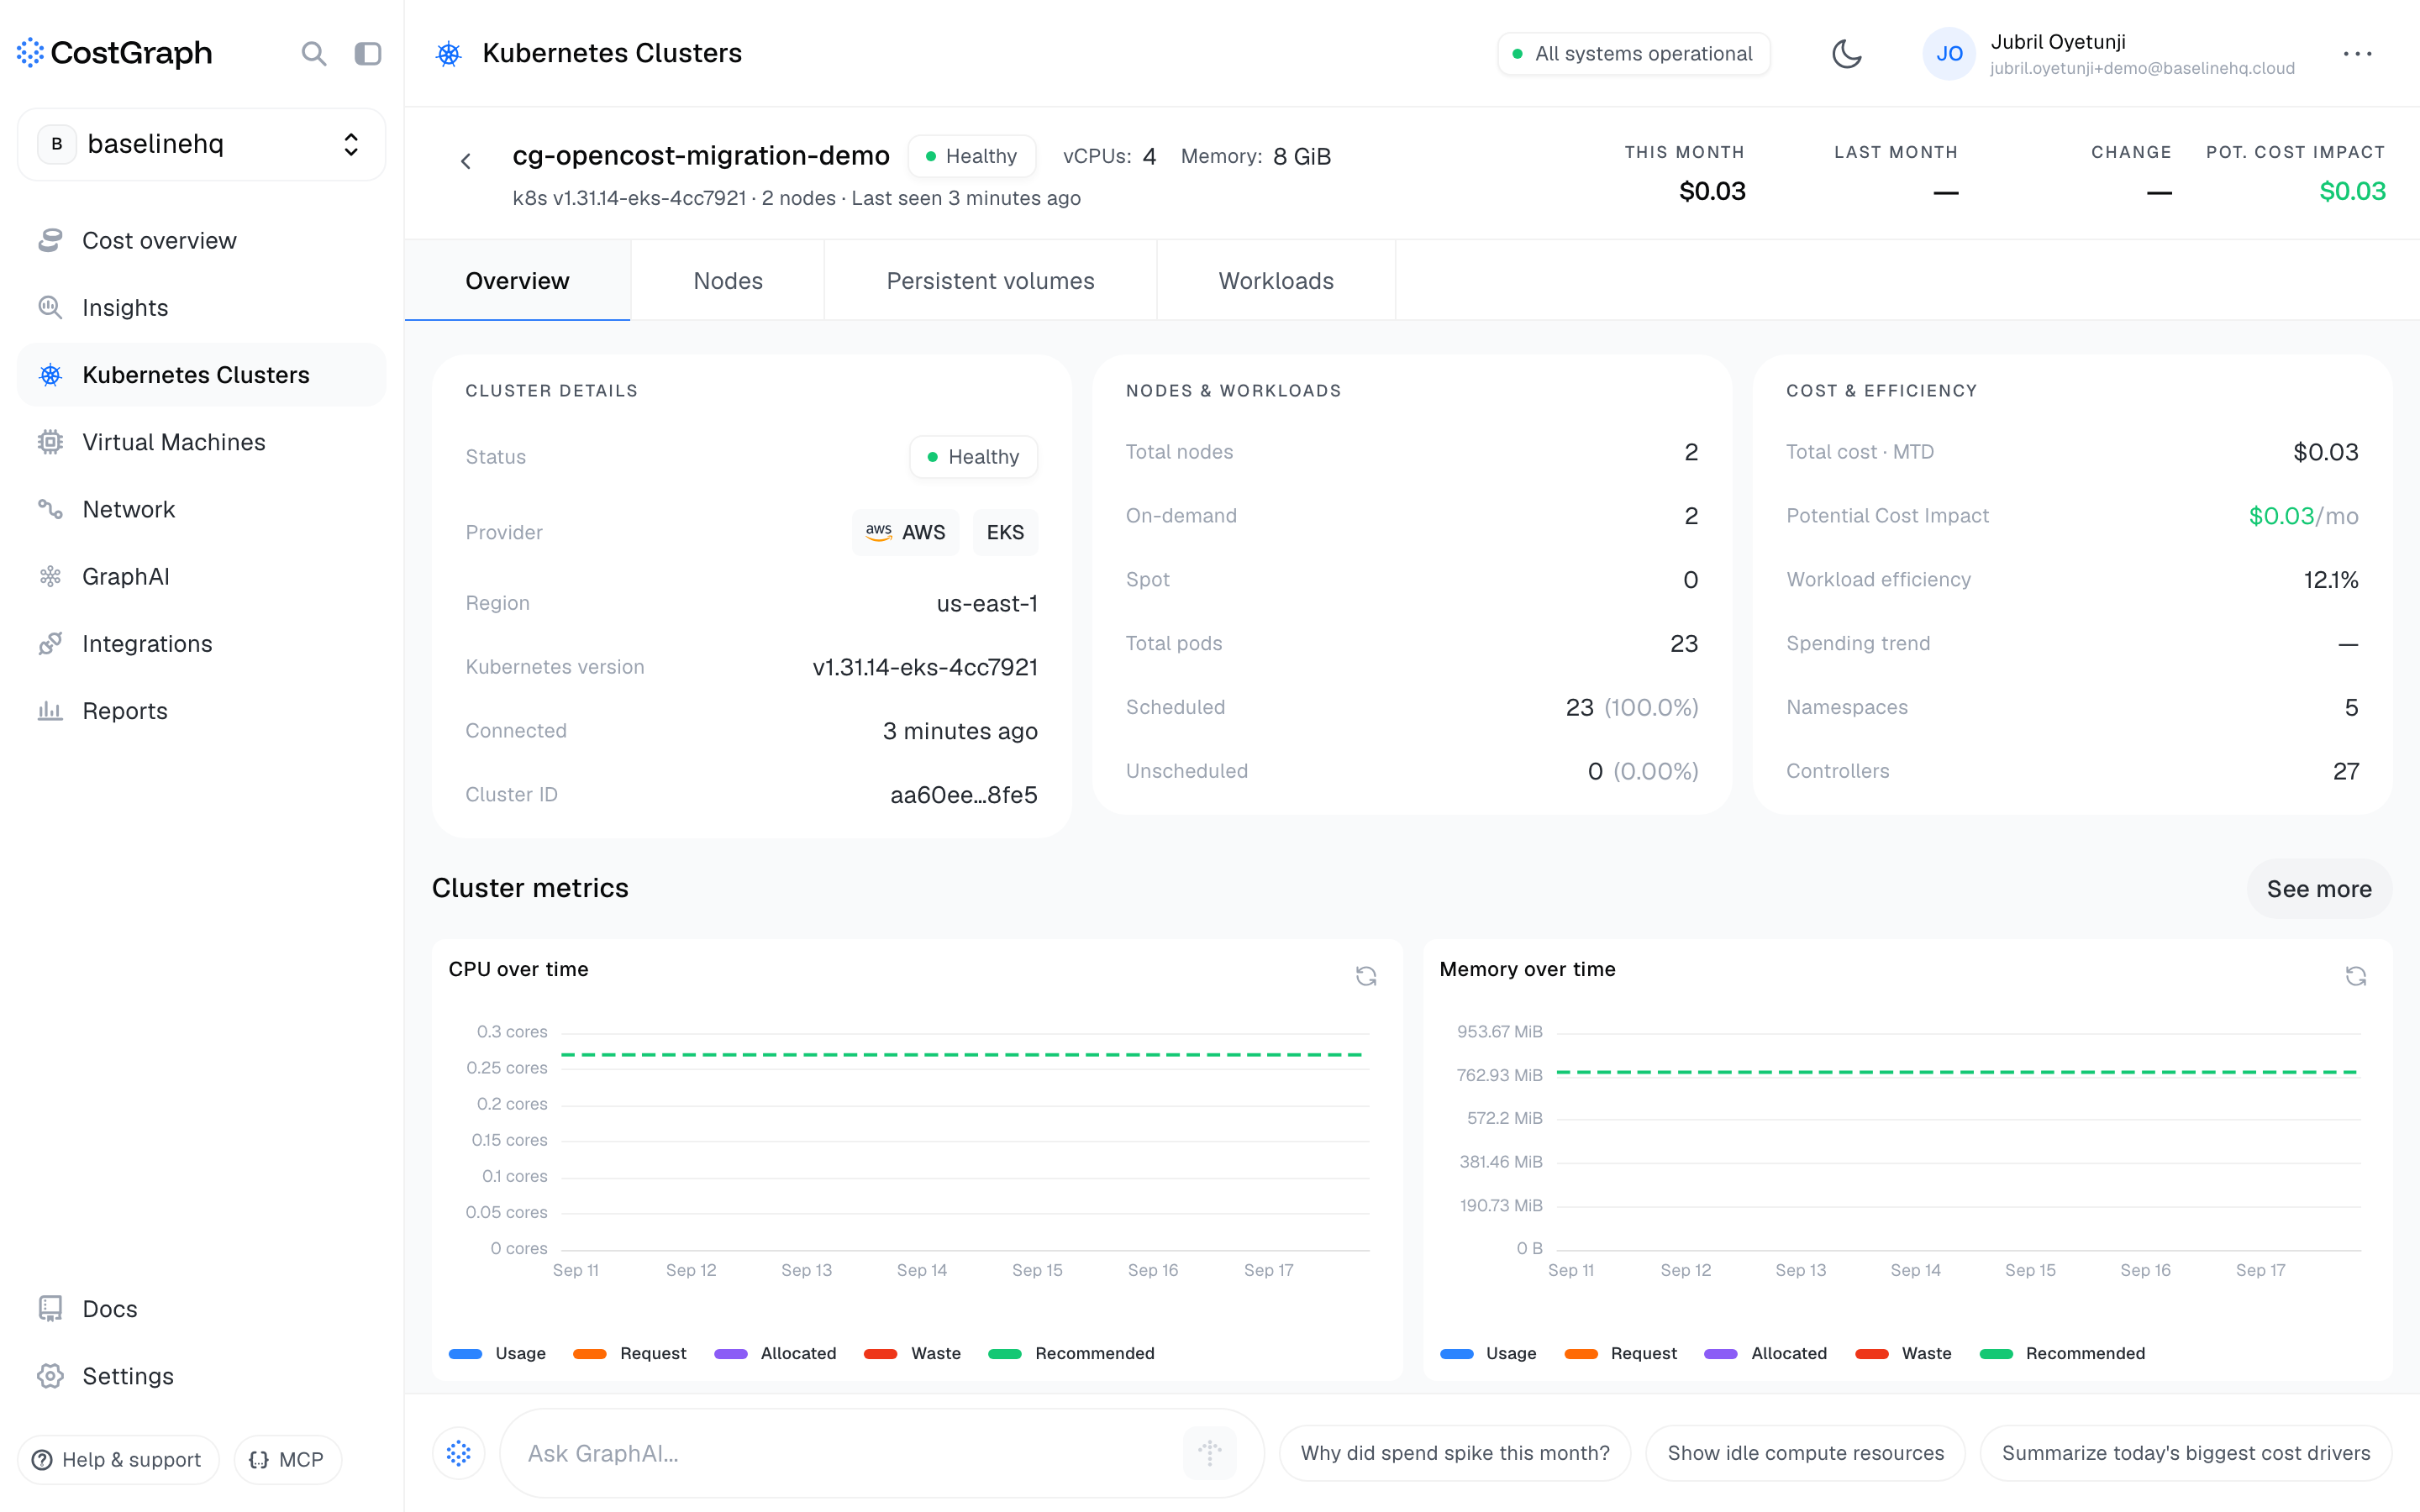Click the Settings gear icon
Image resolution: width=2420 pixels, height=1512 pixels.
click(50, 1376)
